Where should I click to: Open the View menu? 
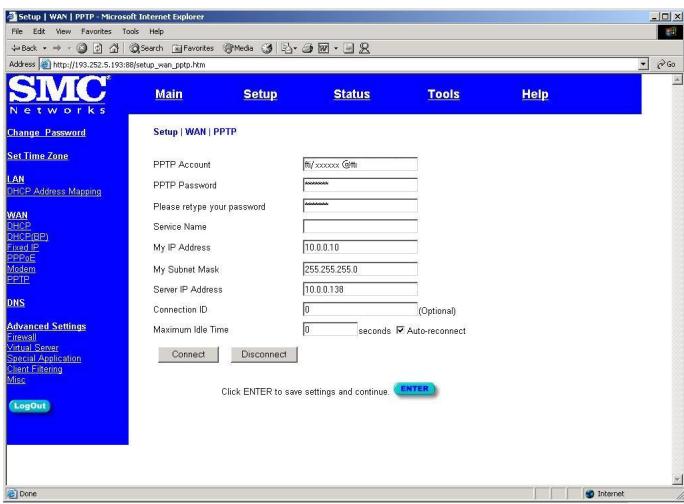63,31
